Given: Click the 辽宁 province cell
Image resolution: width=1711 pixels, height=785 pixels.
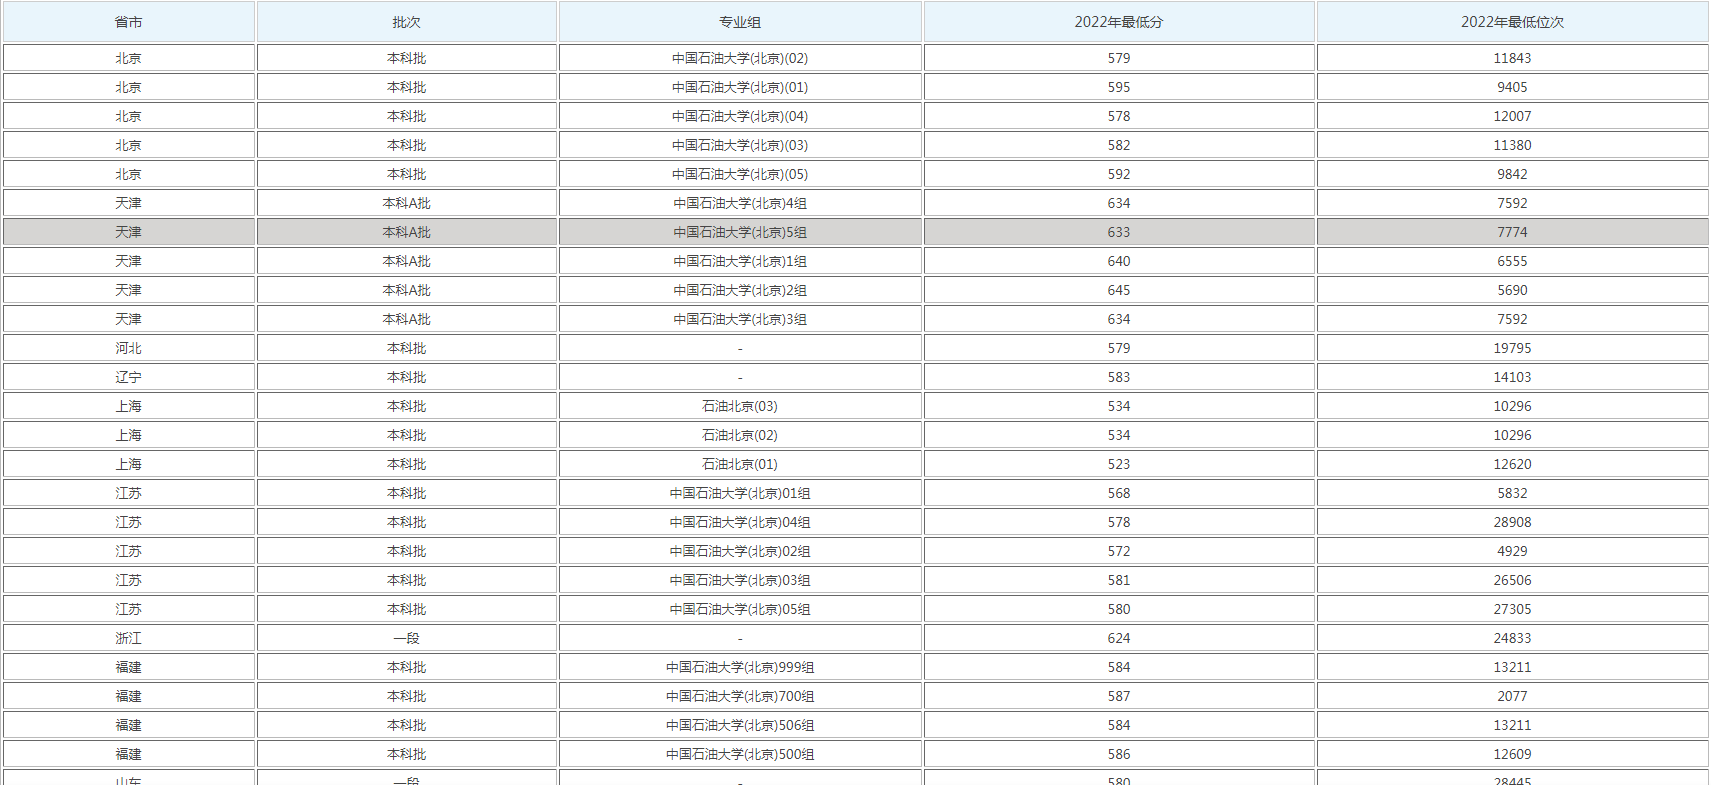Looking at the screenshot, I should [x=129, y=377].
